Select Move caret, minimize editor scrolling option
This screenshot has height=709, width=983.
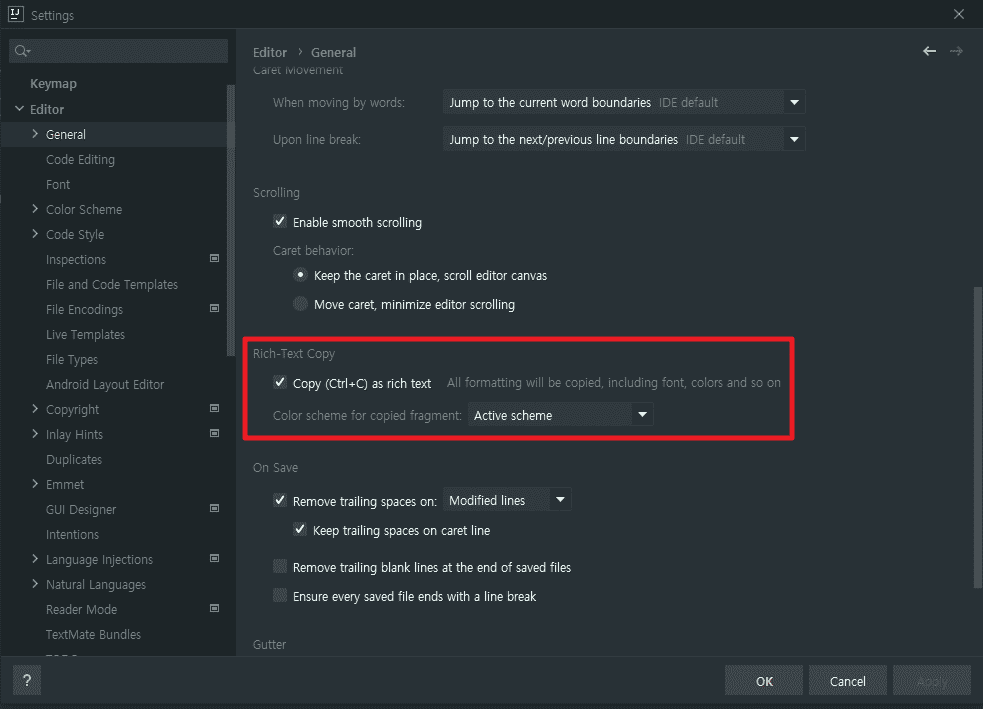(300, 304)
